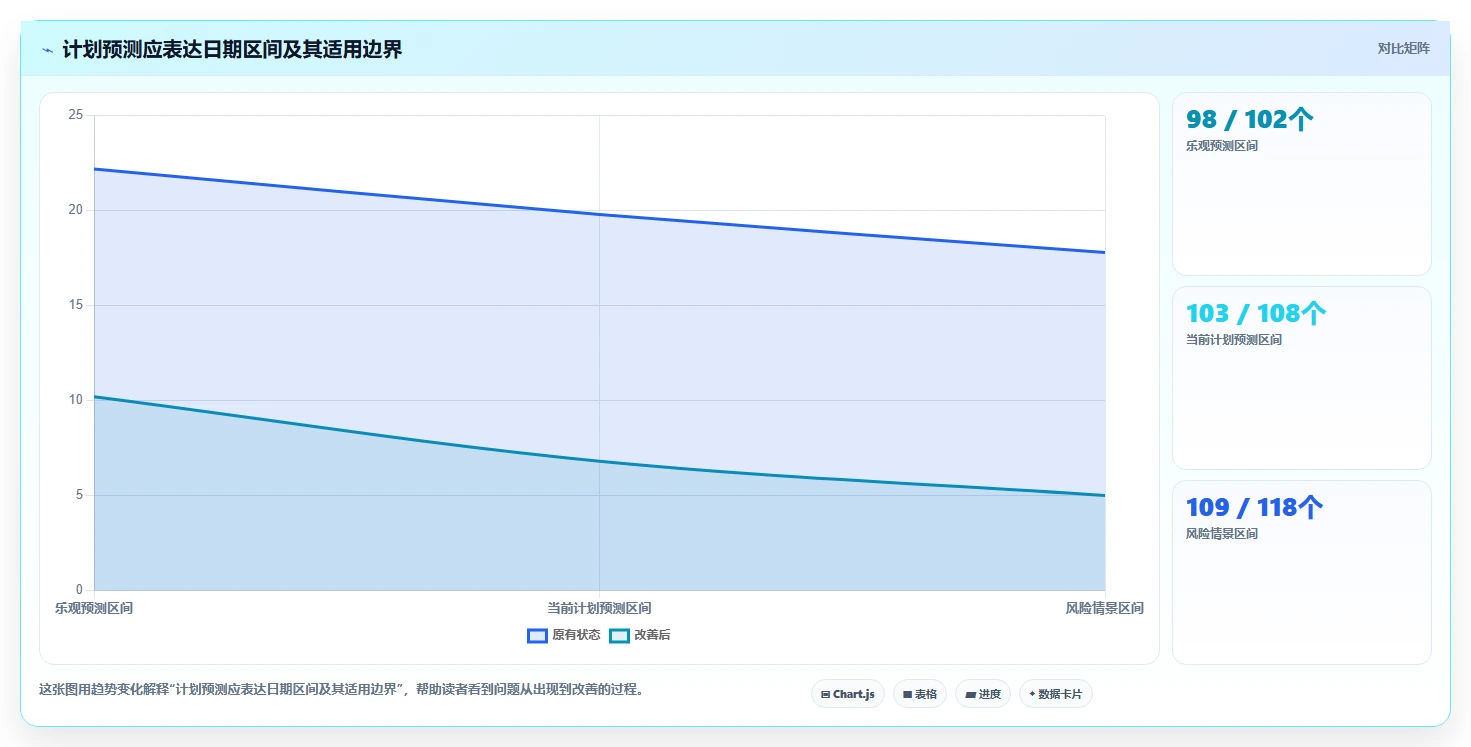Click the chart icon in the Chart.js tag
The height and width of the screenshot is (747, 1471).
(825, 694)
